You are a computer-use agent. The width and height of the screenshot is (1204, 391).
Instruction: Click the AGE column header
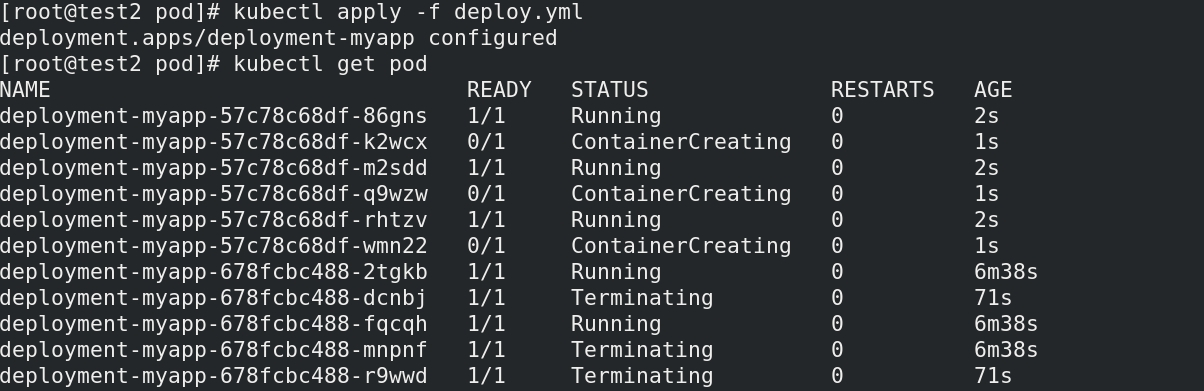click(x=993, y=90)
